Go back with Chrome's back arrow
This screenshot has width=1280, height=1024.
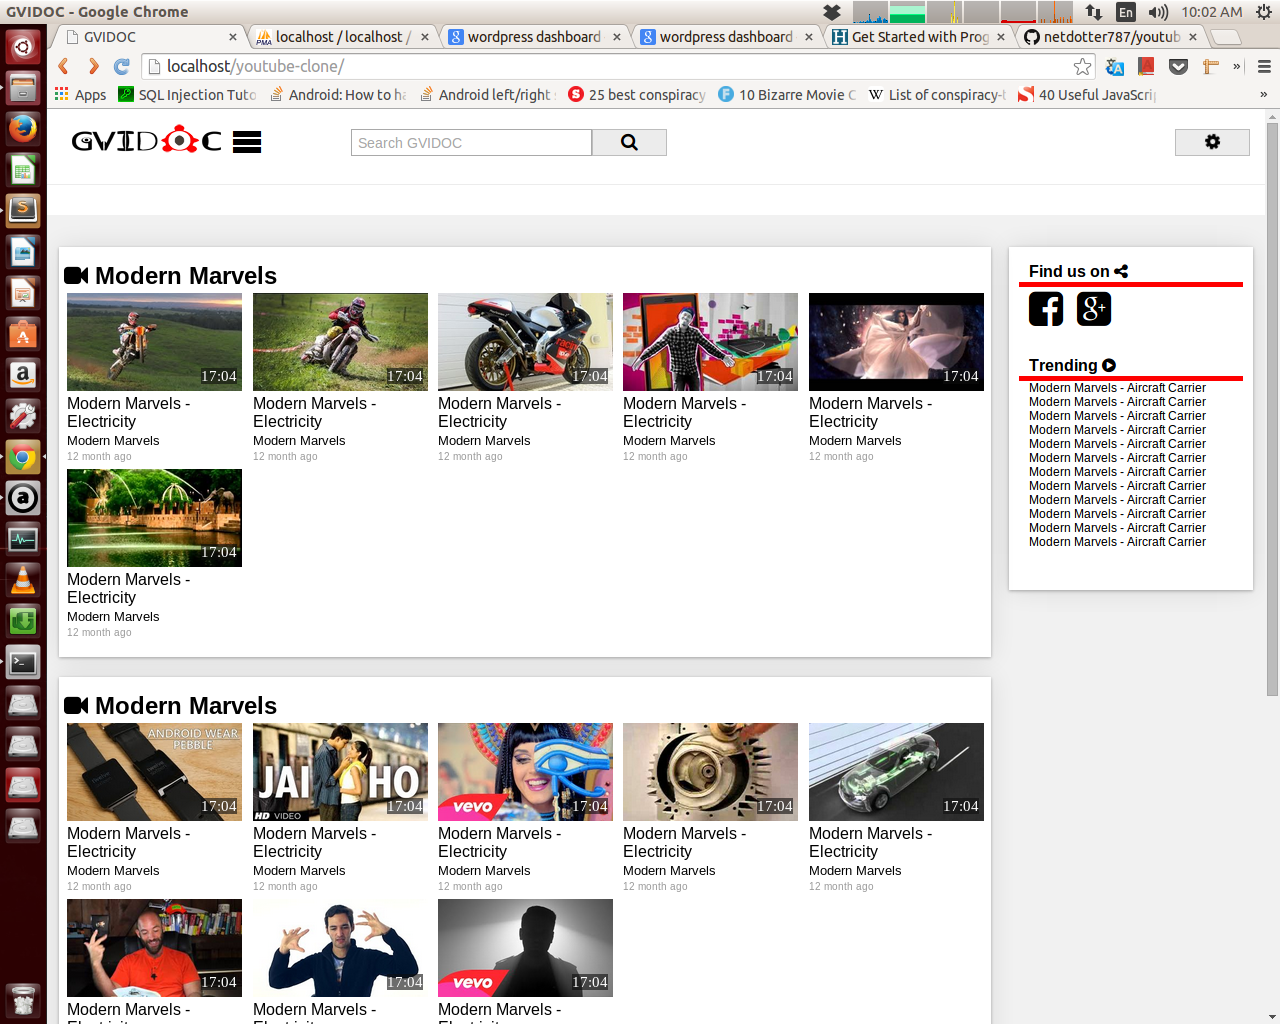point(63,66)
